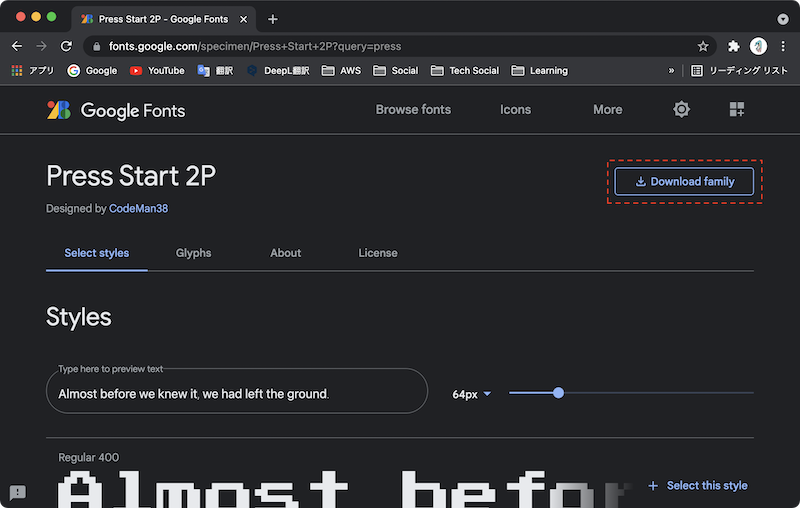Switch to the About tab
This screenshot has width=800, height=508.
[x=285, y=253]
